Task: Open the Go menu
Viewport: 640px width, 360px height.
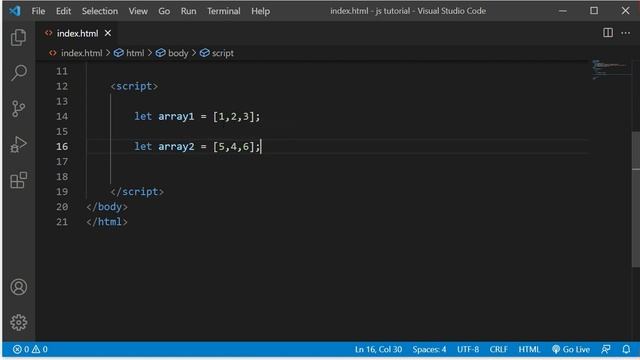Action: pos(164,11)
